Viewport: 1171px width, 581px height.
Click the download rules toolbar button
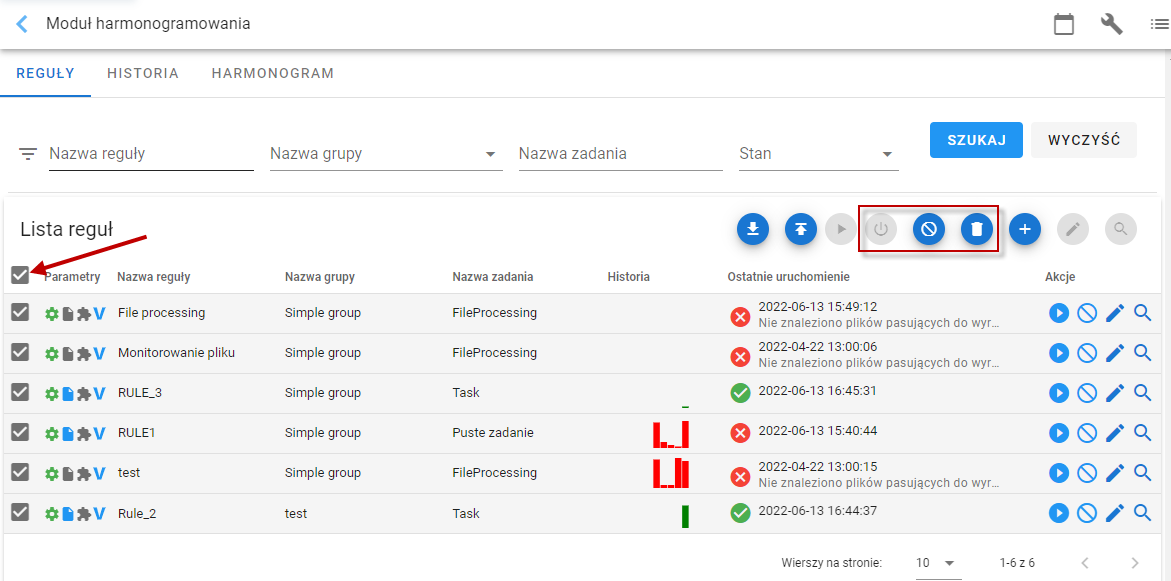753,229
